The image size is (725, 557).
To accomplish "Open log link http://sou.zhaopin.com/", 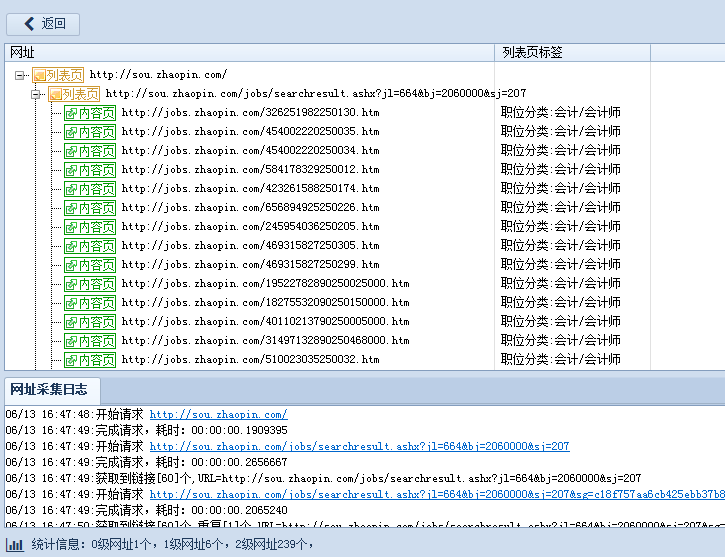I will (x=218, y=415).
